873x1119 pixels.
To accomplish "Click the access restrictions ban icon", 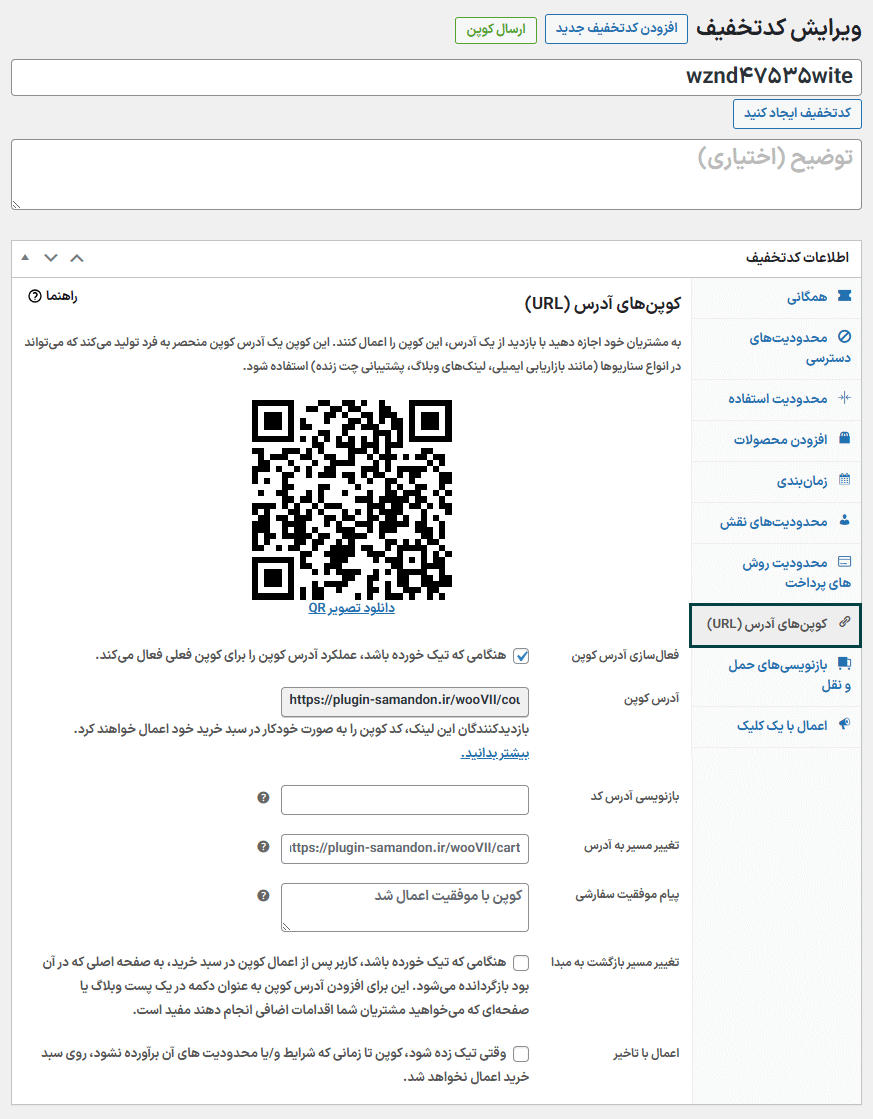I will 845,337.
